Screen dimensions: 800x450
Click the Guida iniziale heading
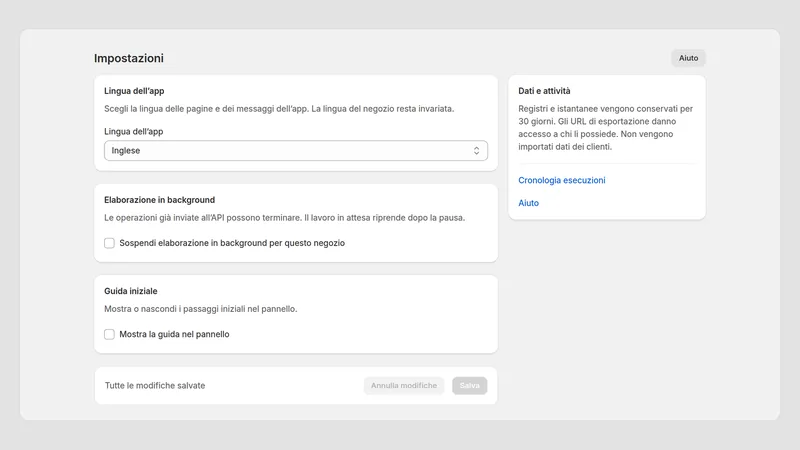131,291
